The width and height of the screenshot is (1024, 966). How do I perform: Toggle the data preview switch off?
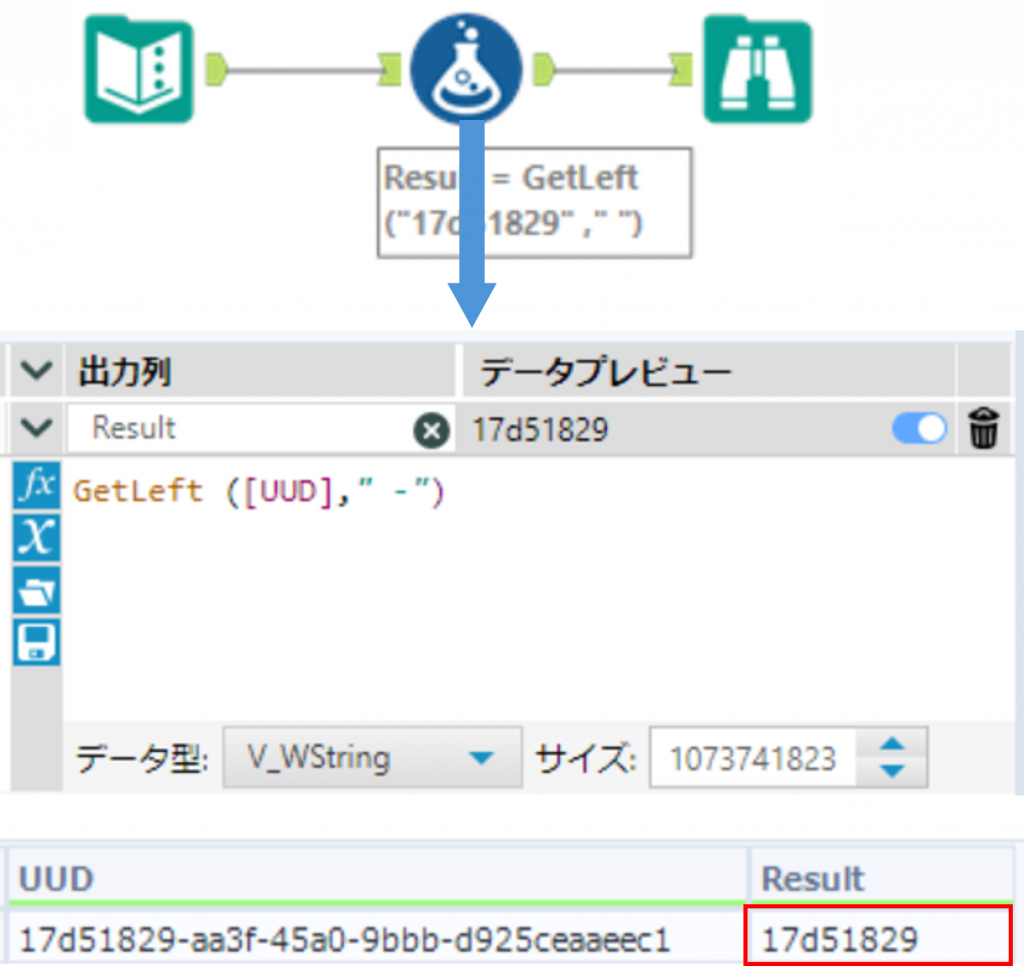tap(919, 430)
